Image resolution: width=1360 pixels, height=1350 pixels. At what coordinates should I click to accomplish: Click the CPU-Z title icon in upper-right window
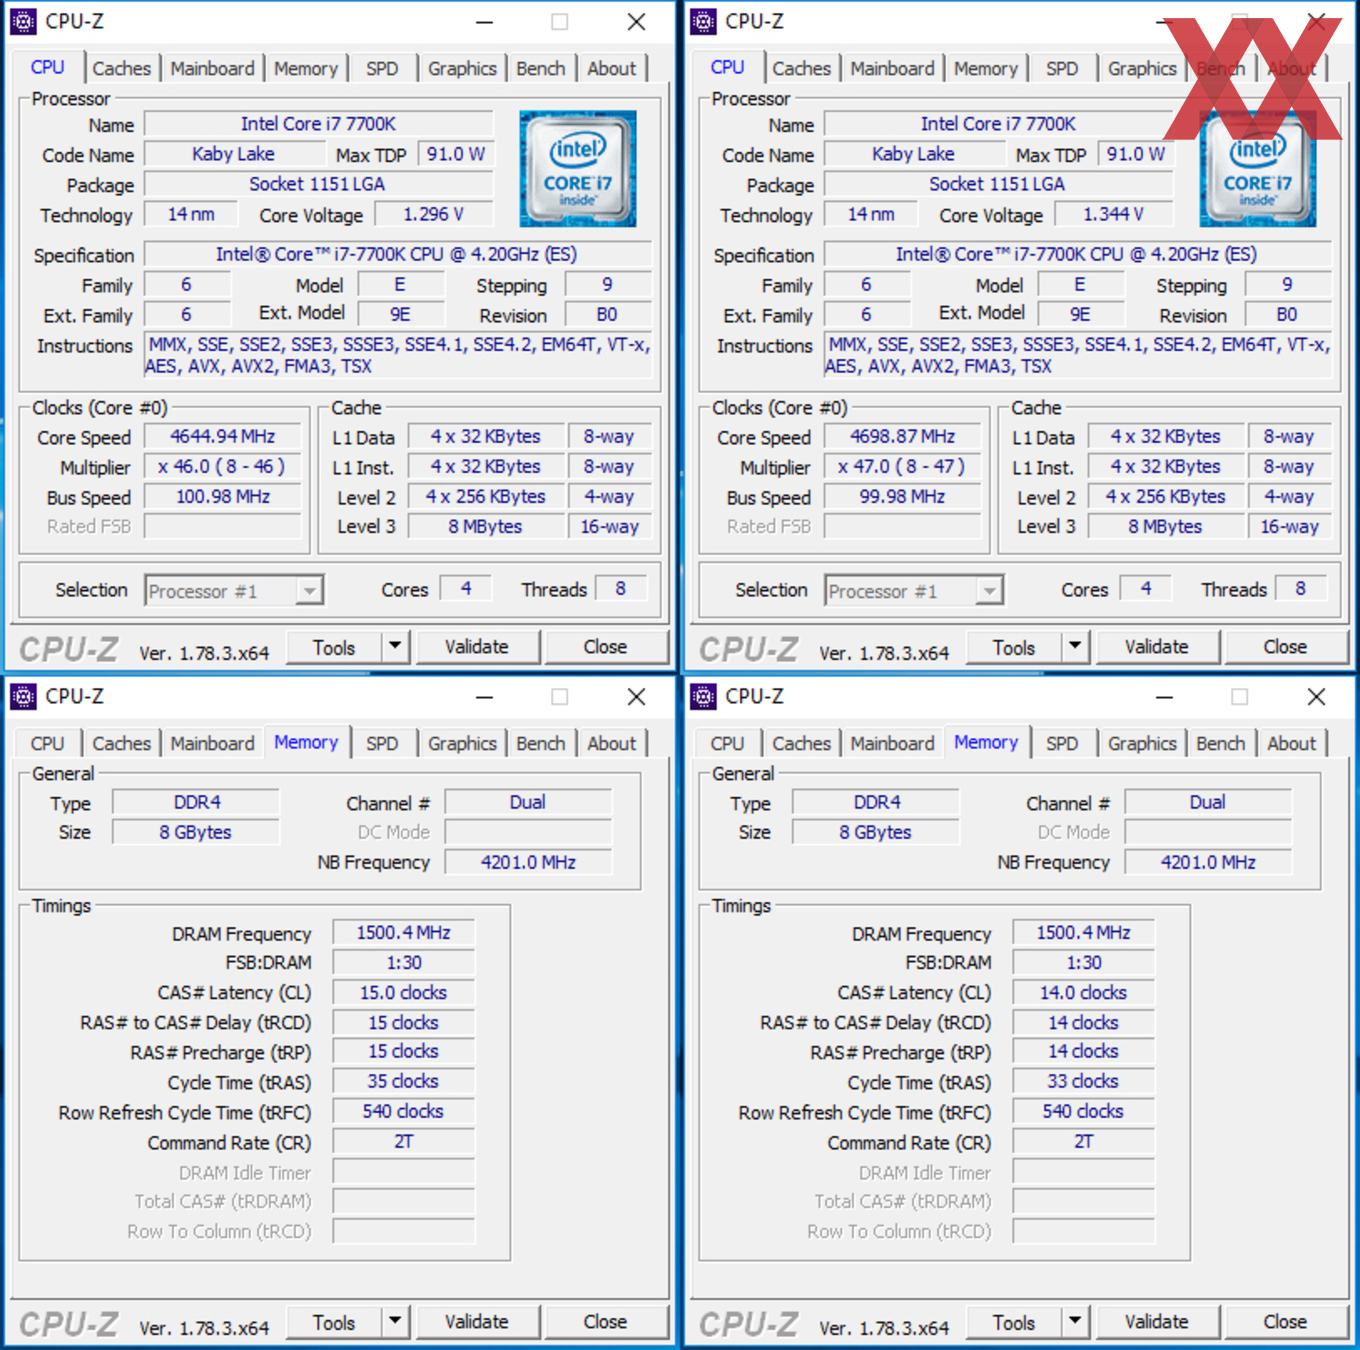coord(703,21)
